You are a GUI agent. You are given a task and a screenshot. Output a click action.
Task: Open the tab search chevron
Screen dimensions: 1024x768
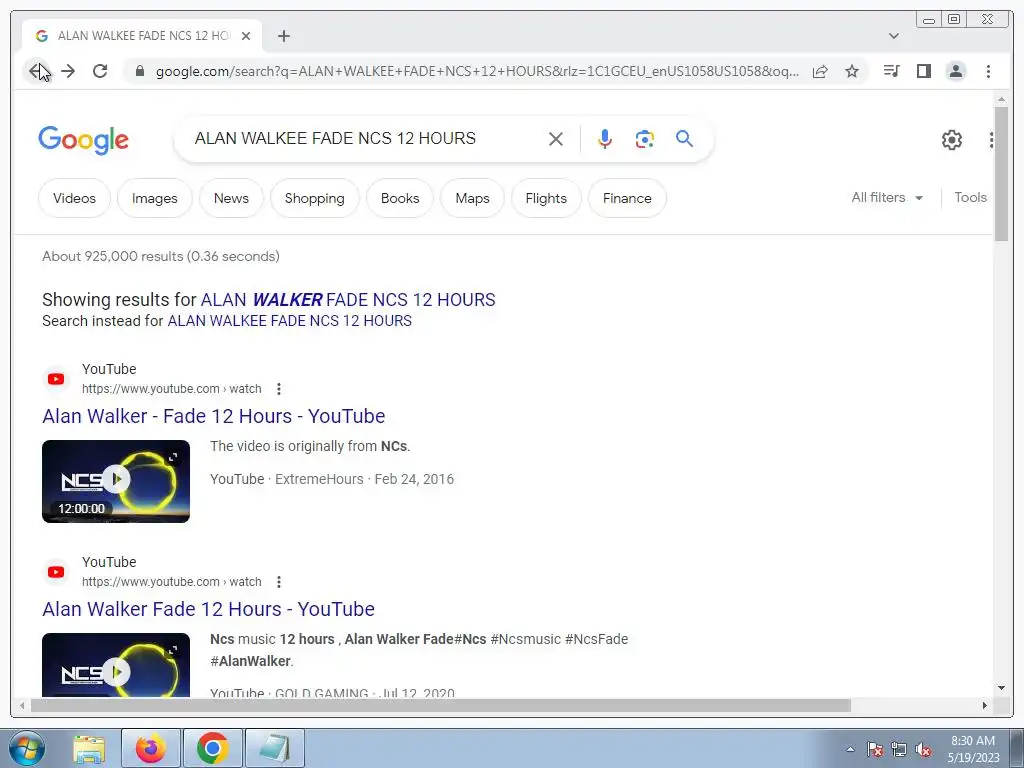(x=893, y=36)
